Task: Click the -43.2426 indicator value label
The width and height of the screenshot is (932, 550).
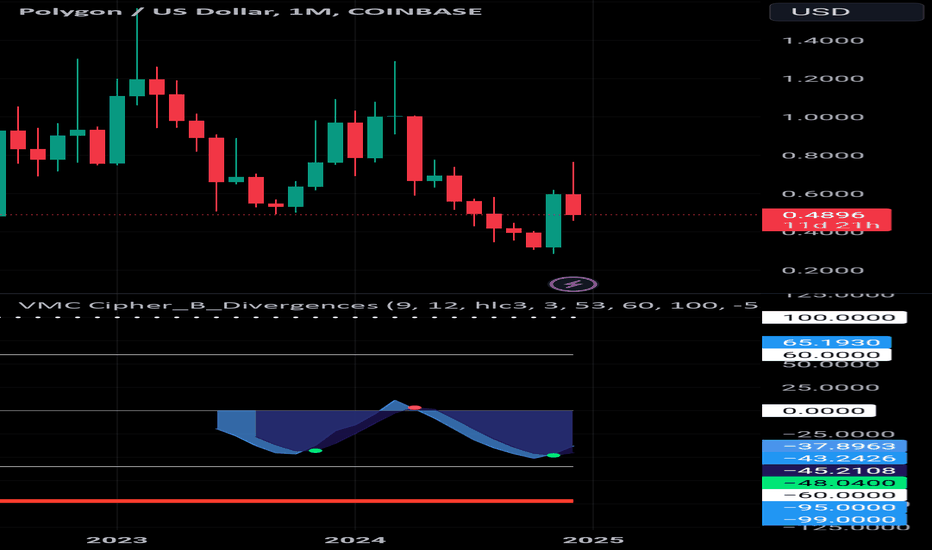Action: pos(834,458)
